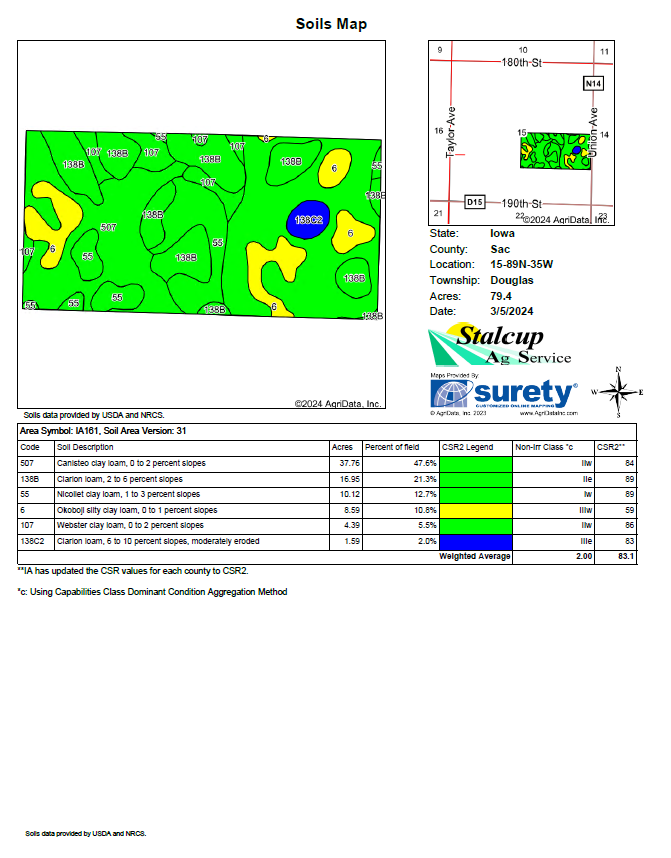Click the CSR2 update footnote
This screenshot has height=858, width=671.
click(x=133, y=571)
